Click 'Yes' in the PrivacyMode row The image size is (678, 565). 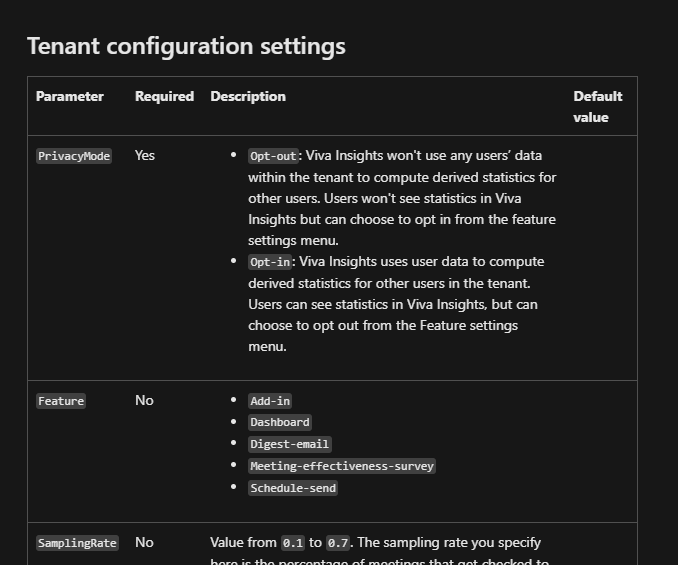click(145, 156)
